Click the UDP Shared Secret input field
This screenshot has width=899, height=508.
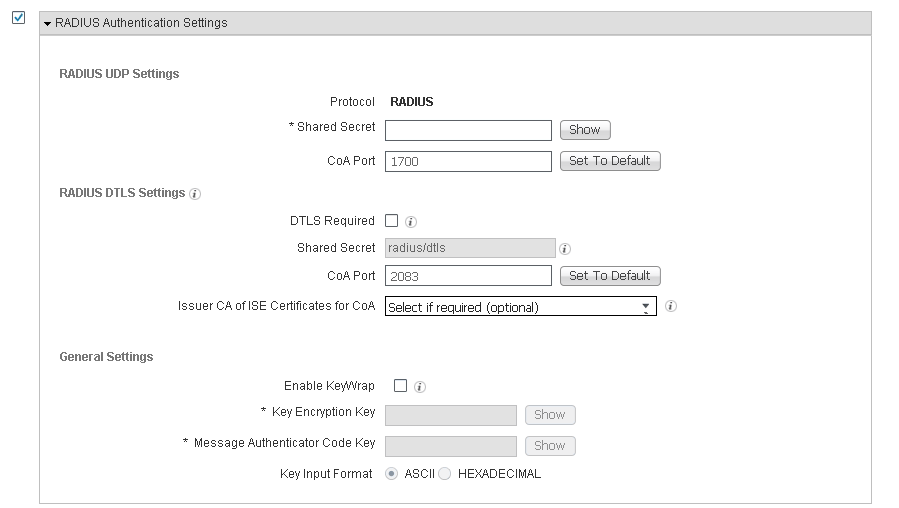[468, 130]
